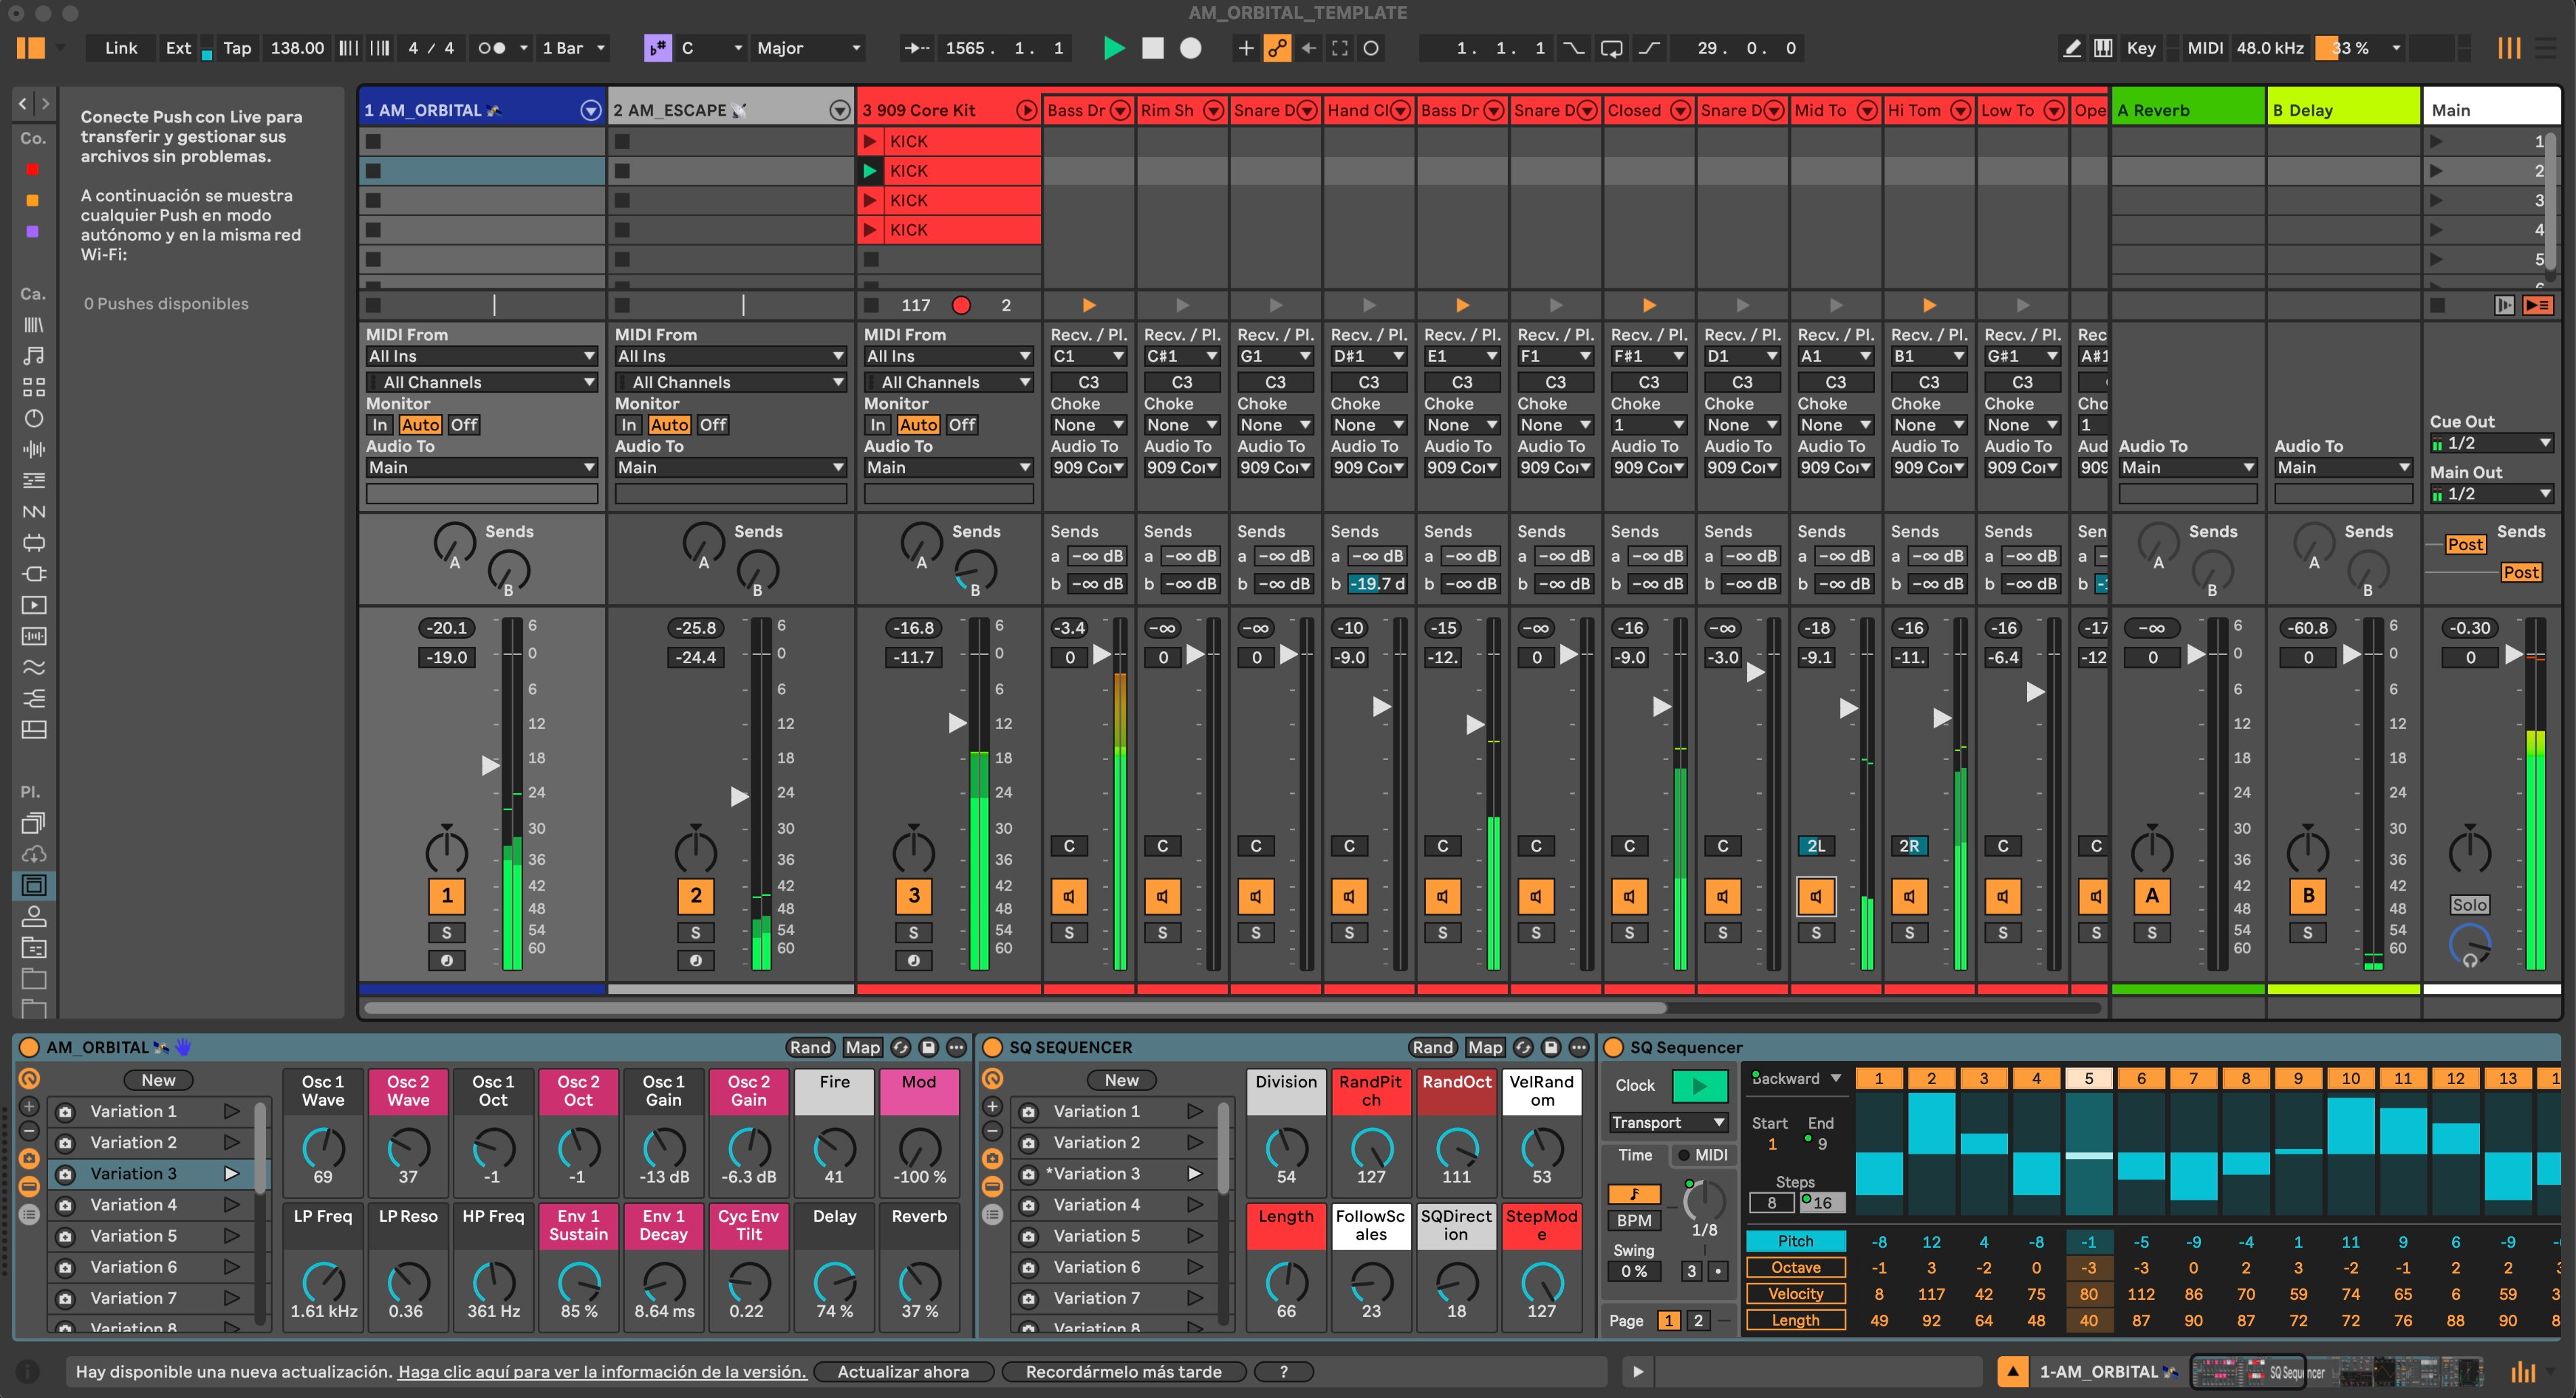Click the scale mode flat-sharp icon
This screenshot has height=1398, width=2576.
657,48
